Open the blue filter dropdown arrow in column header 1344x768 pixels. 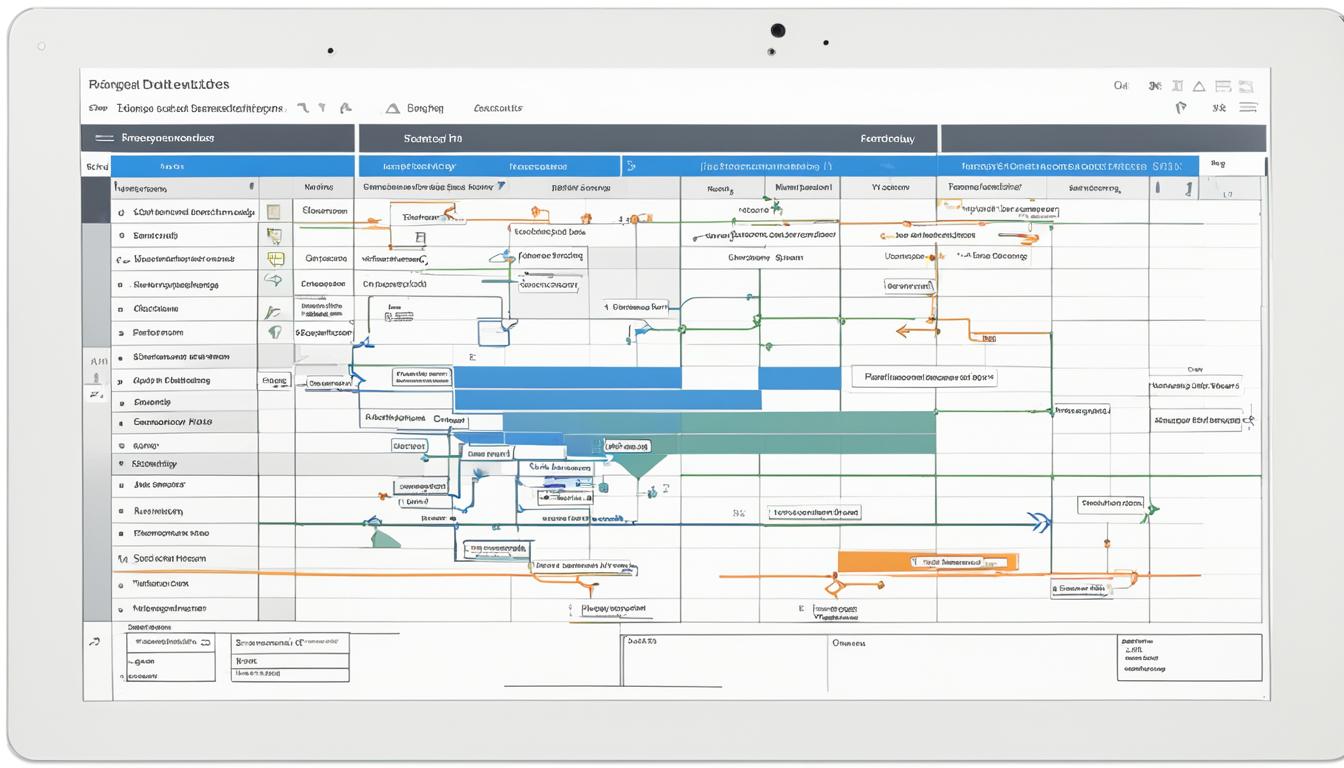[x=501, y=186]
